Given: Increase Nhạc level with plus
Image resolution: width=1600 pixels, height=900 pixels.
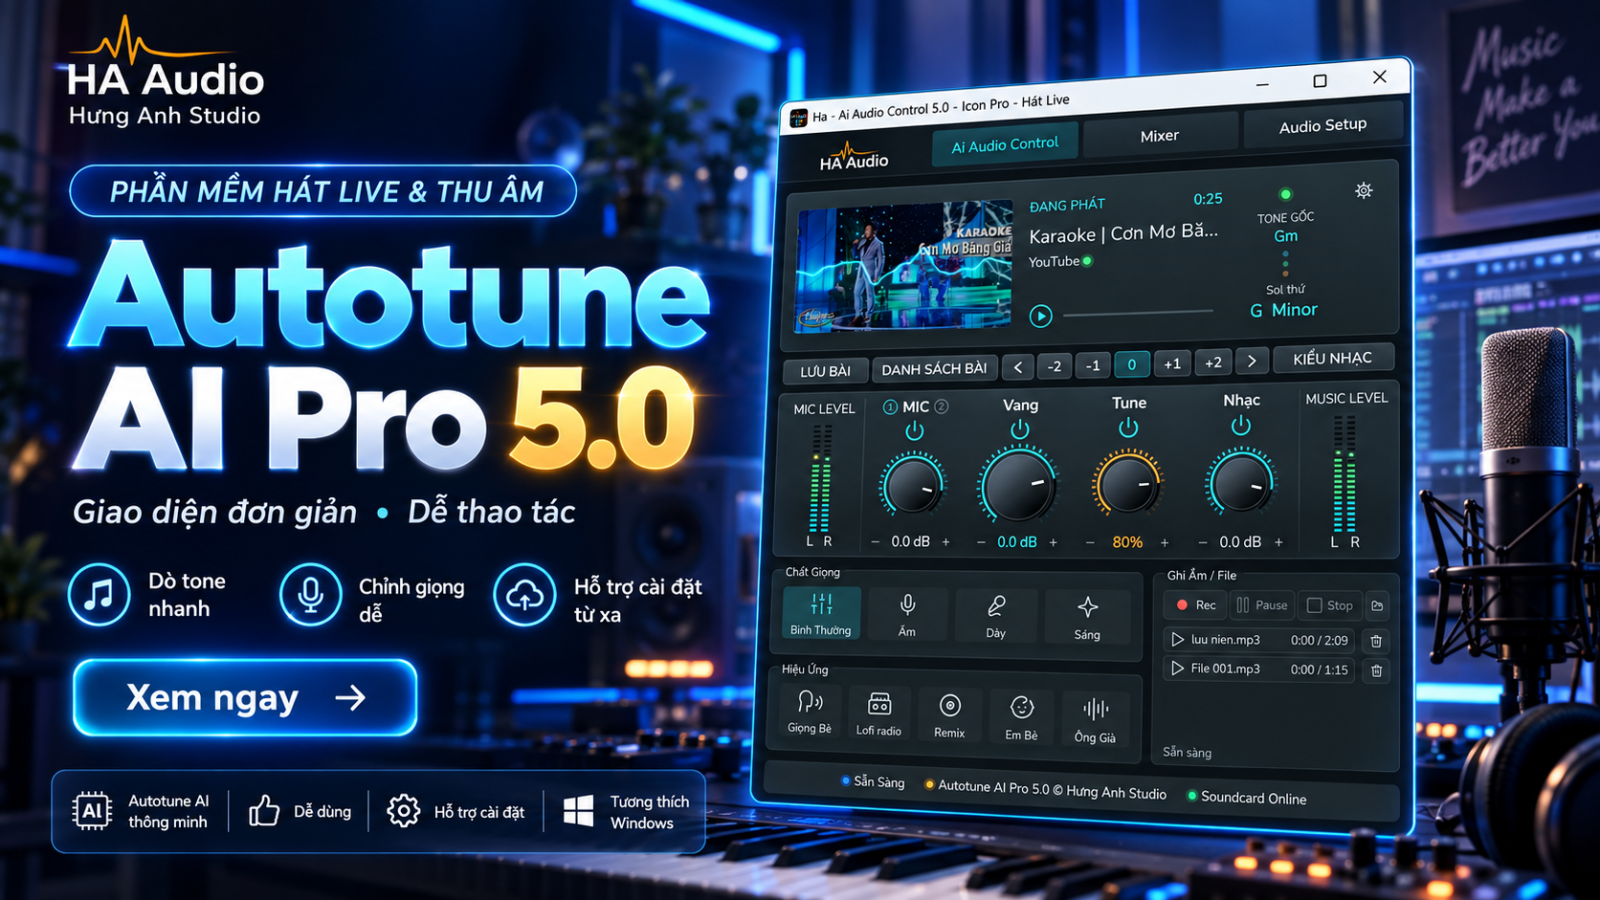Looking at the screenshot, I should 1279,542.
